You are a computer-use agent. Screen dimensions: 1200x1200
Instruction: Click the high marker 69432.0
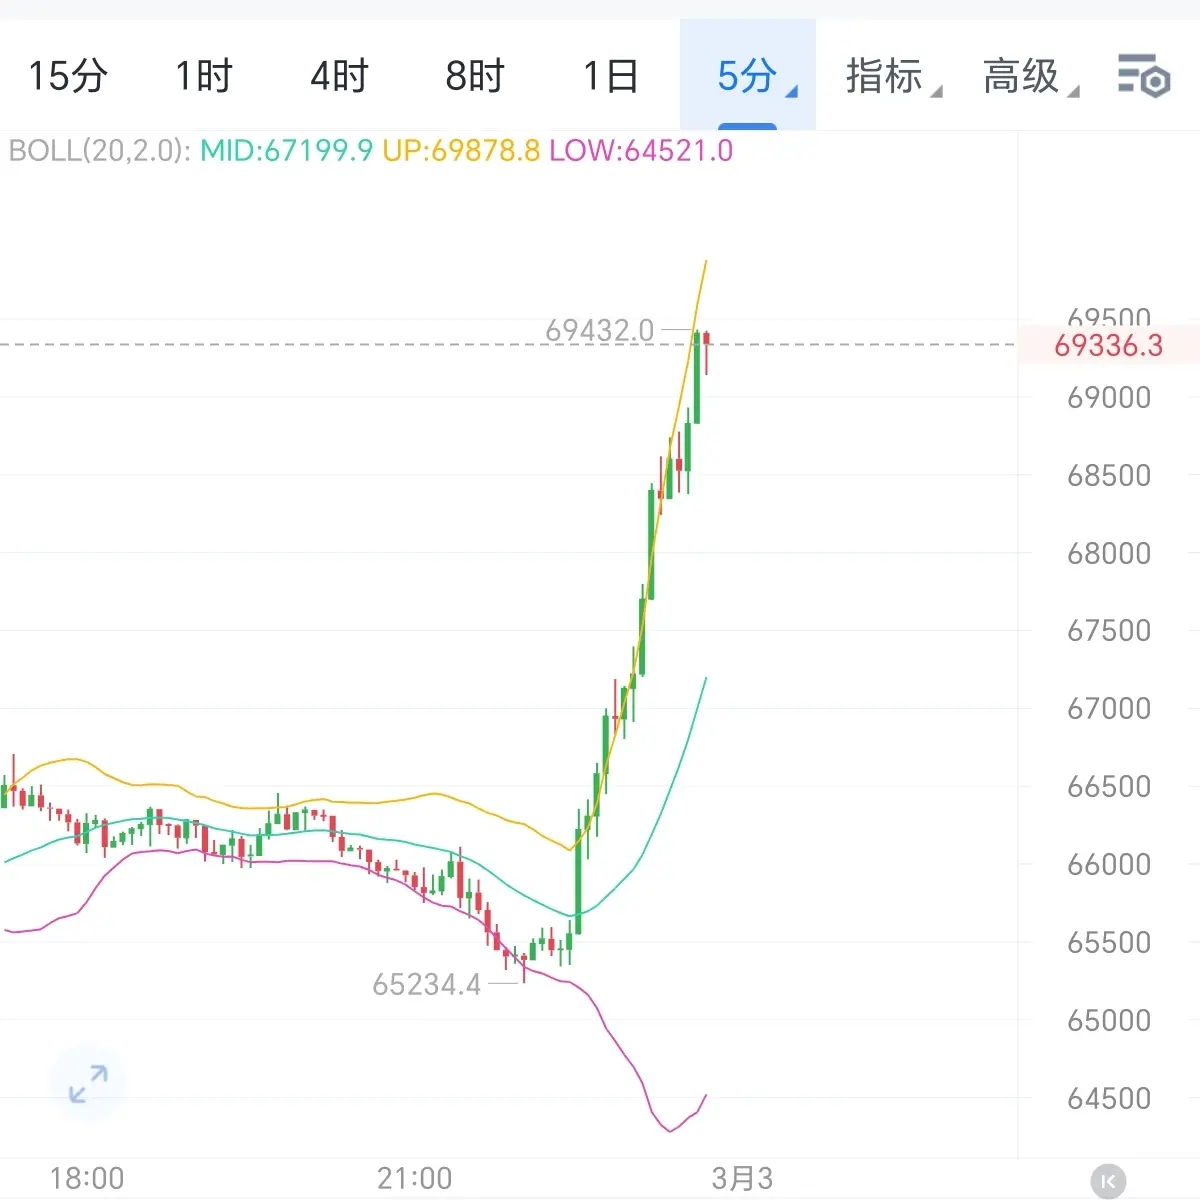599,330
